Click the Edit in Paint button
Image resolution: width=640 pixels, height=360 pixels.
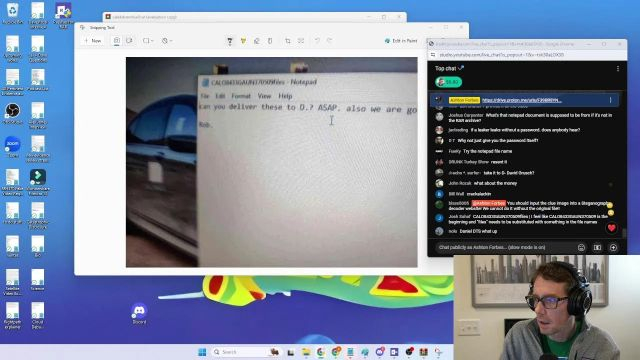(401, 41)
